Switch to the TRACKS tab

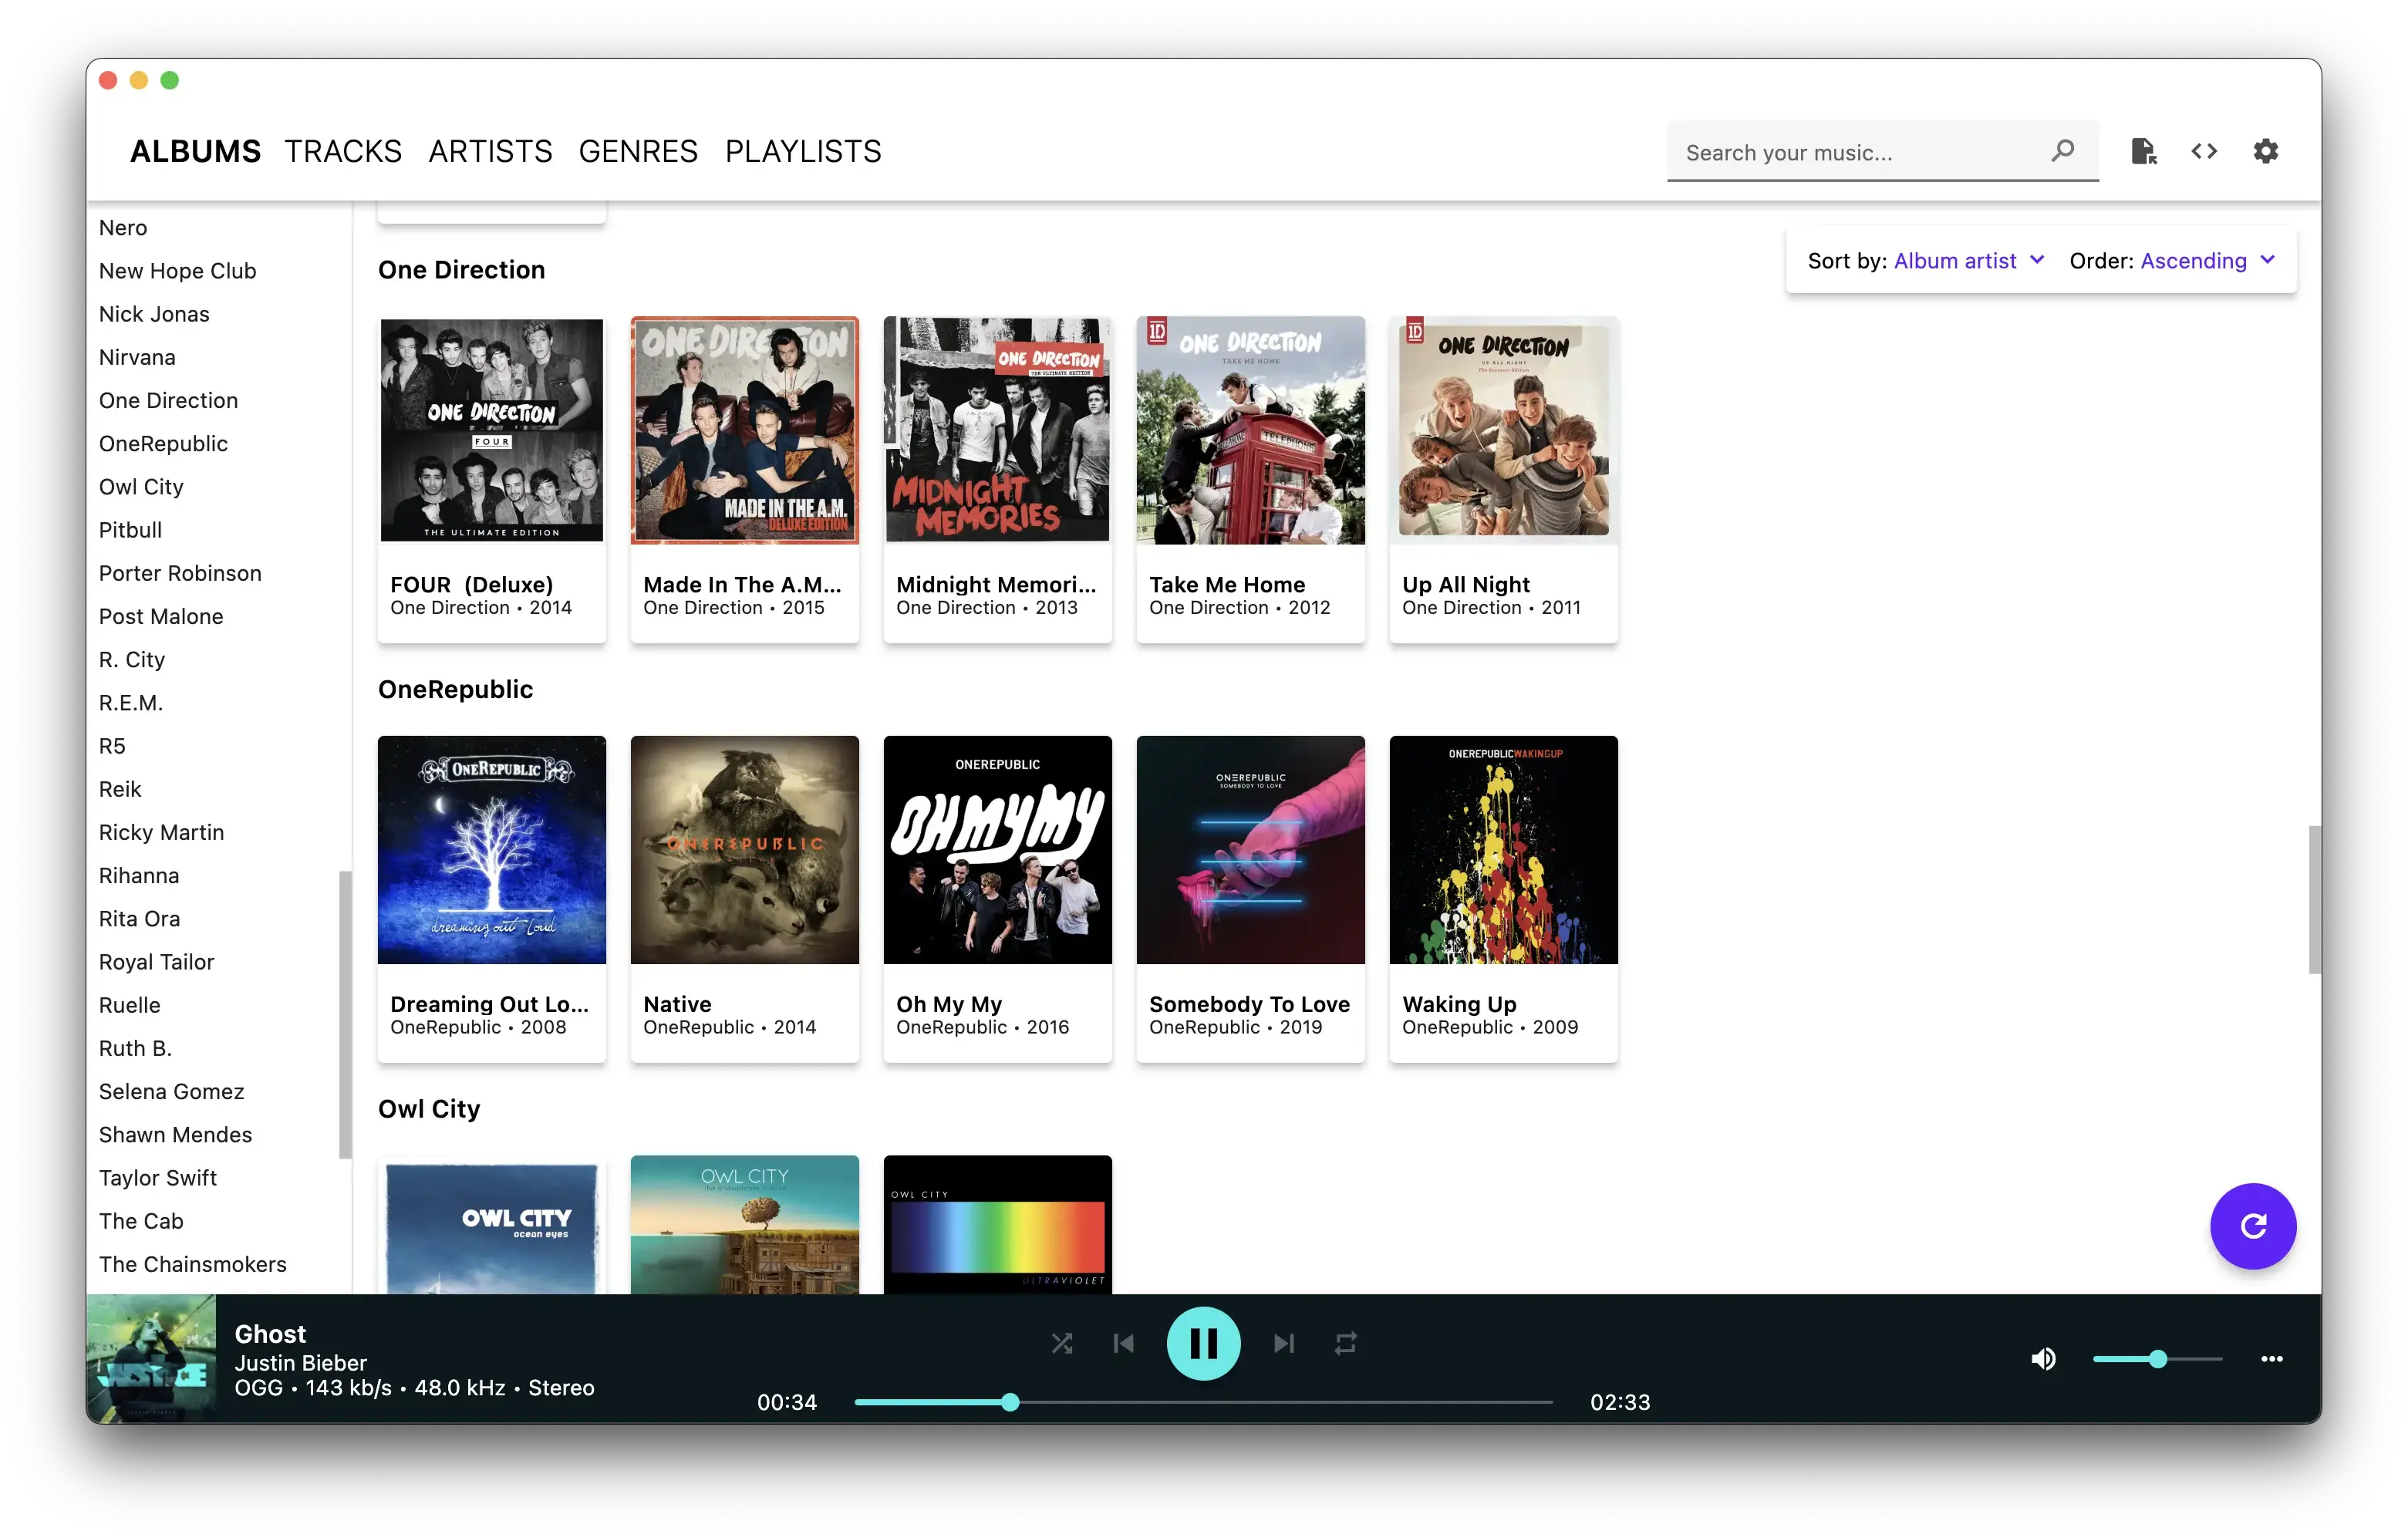(343, 151)
